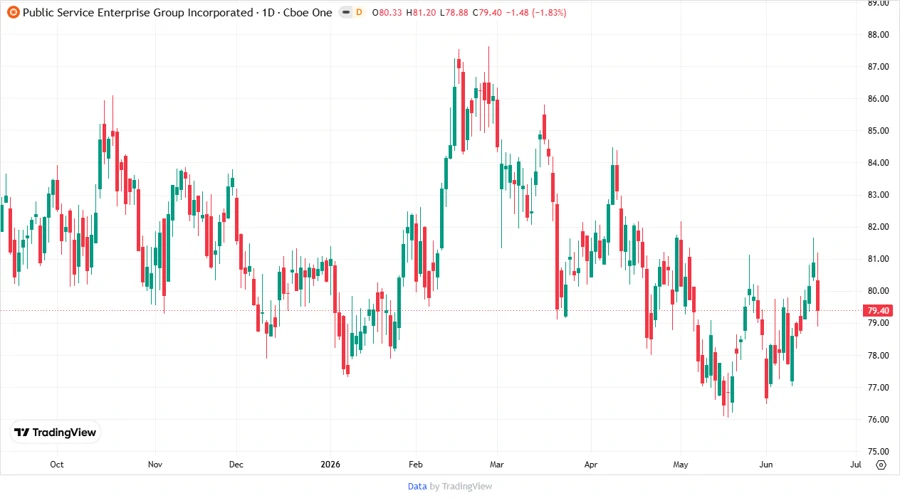Open the 'by TradingView' attribution link
The height and width of the screenshot is (498, 900).
(461, 487)
